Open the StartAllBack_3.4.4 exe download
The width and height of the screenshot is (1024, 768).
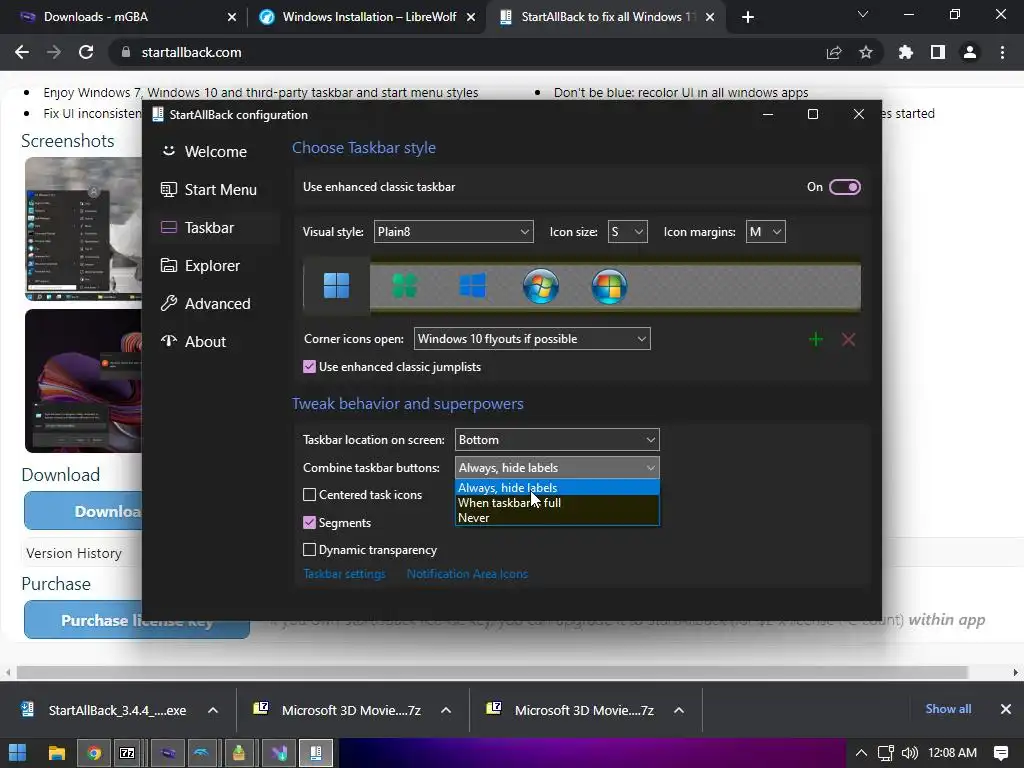(104, 711)
